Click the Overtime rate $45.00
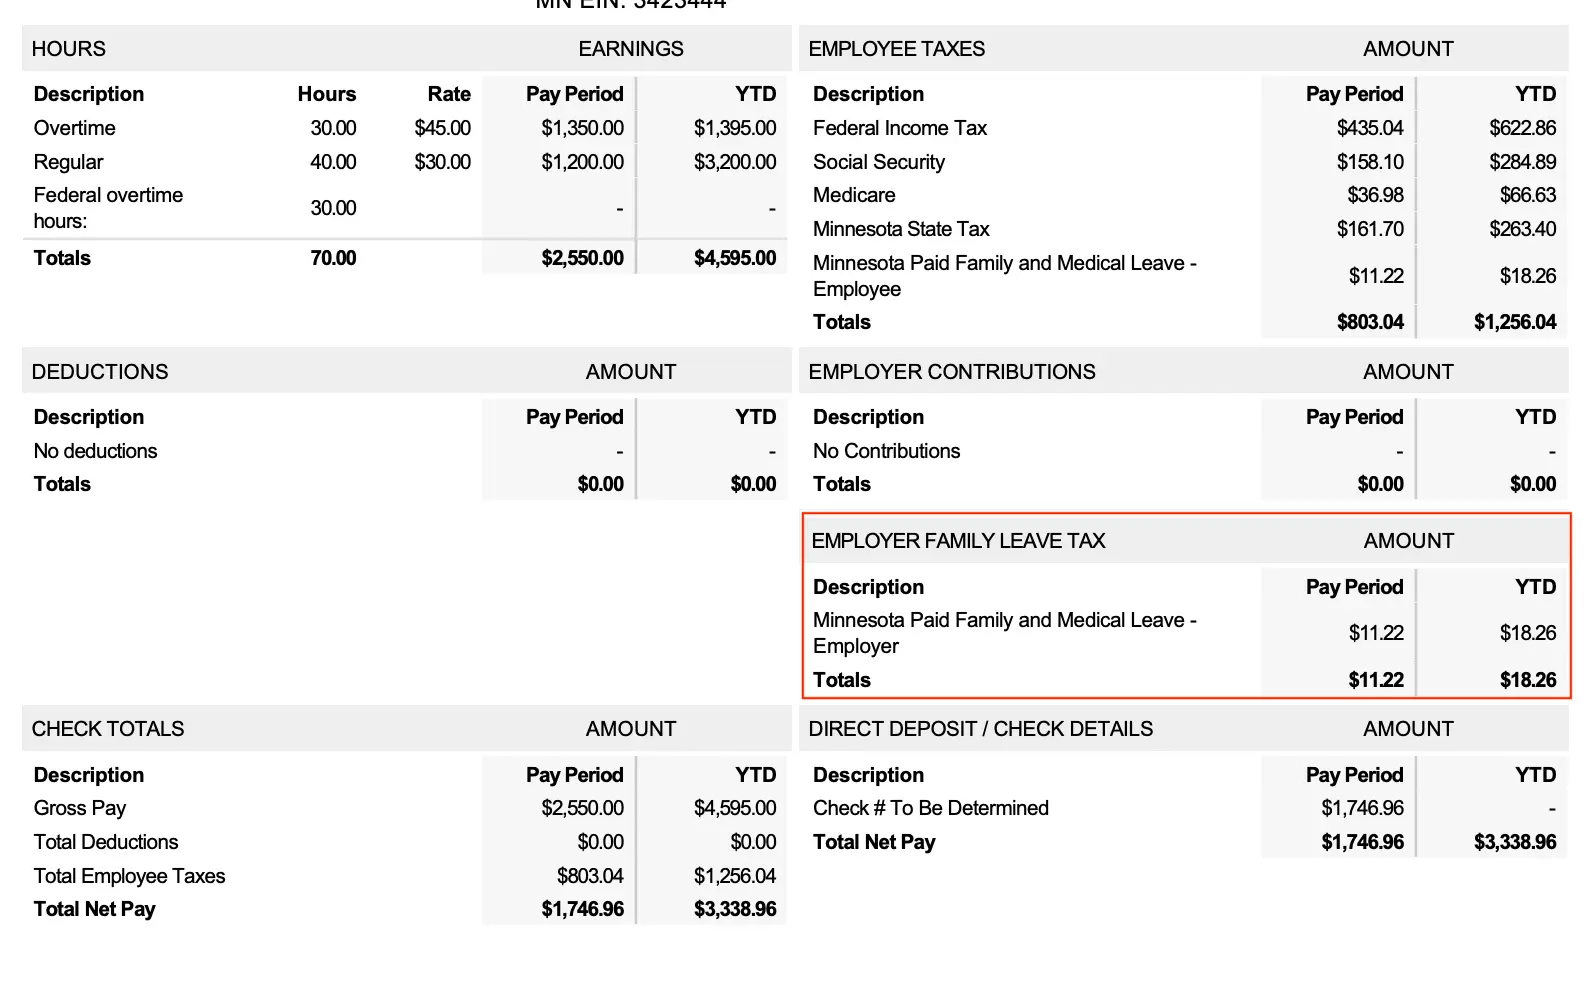This screenshot has width=1588, height=990. tap(442, 128)
